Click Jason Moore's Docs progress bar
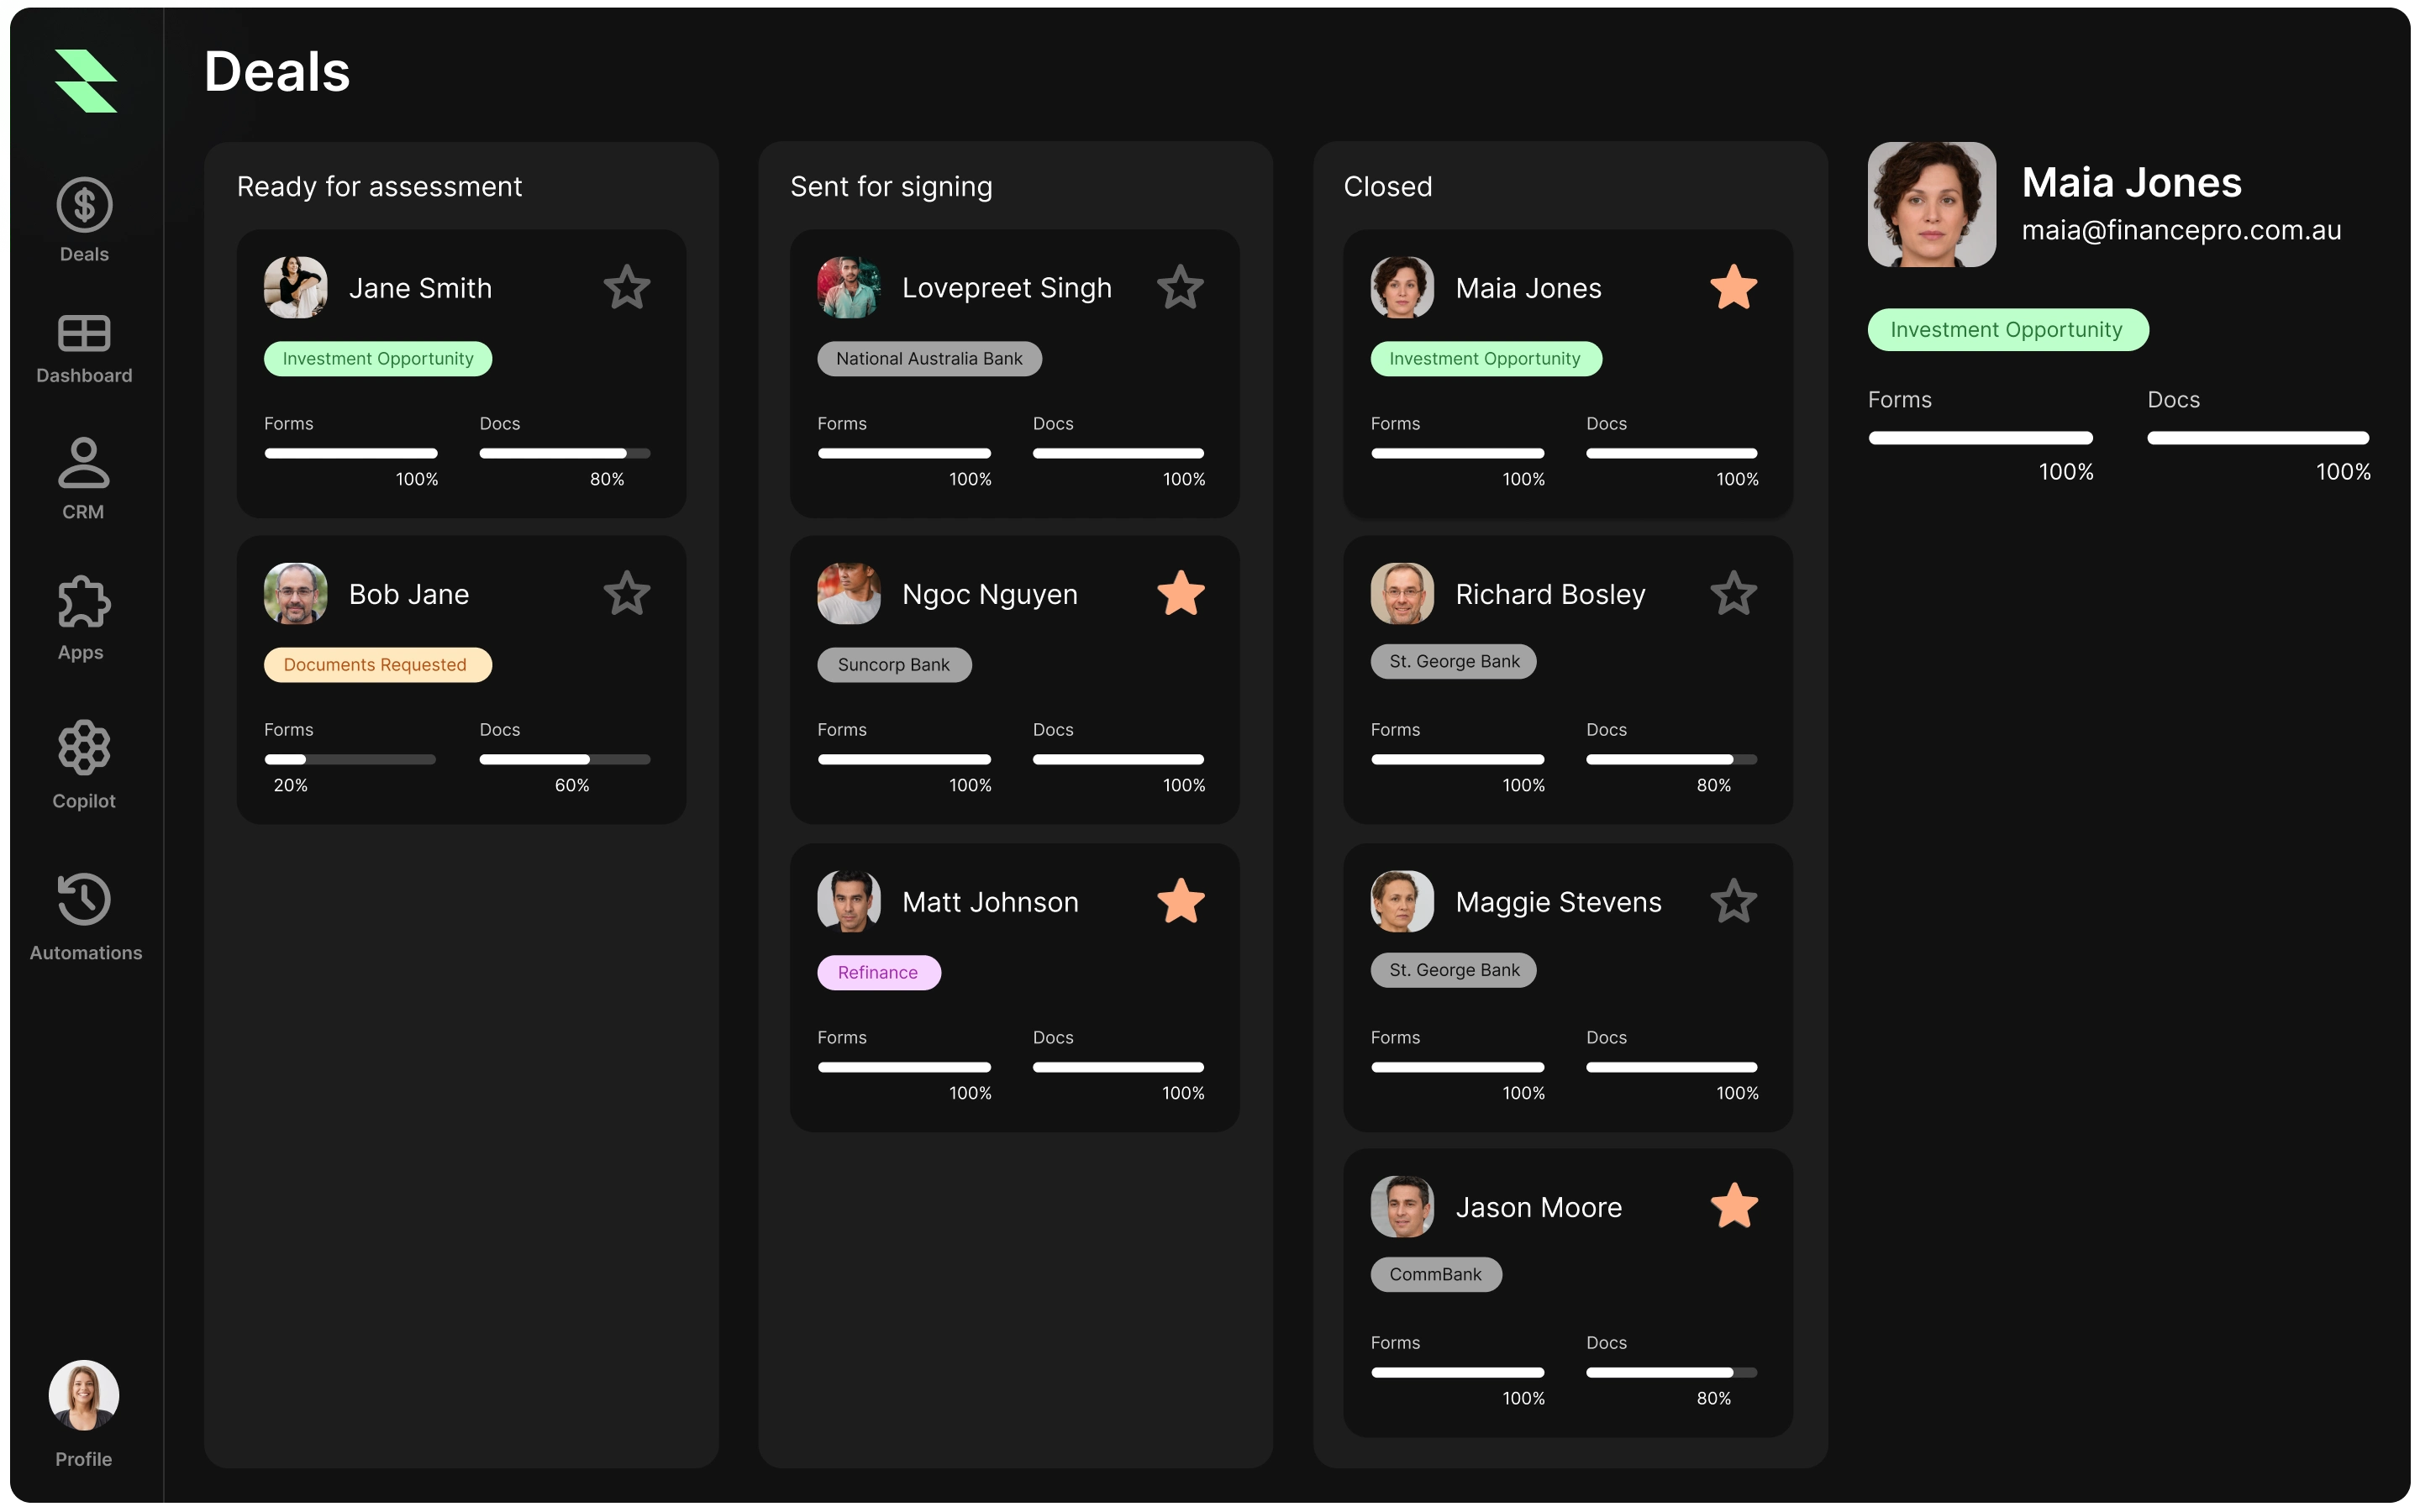This screenshot has height=1512, width=2420. point(1671,1373)
